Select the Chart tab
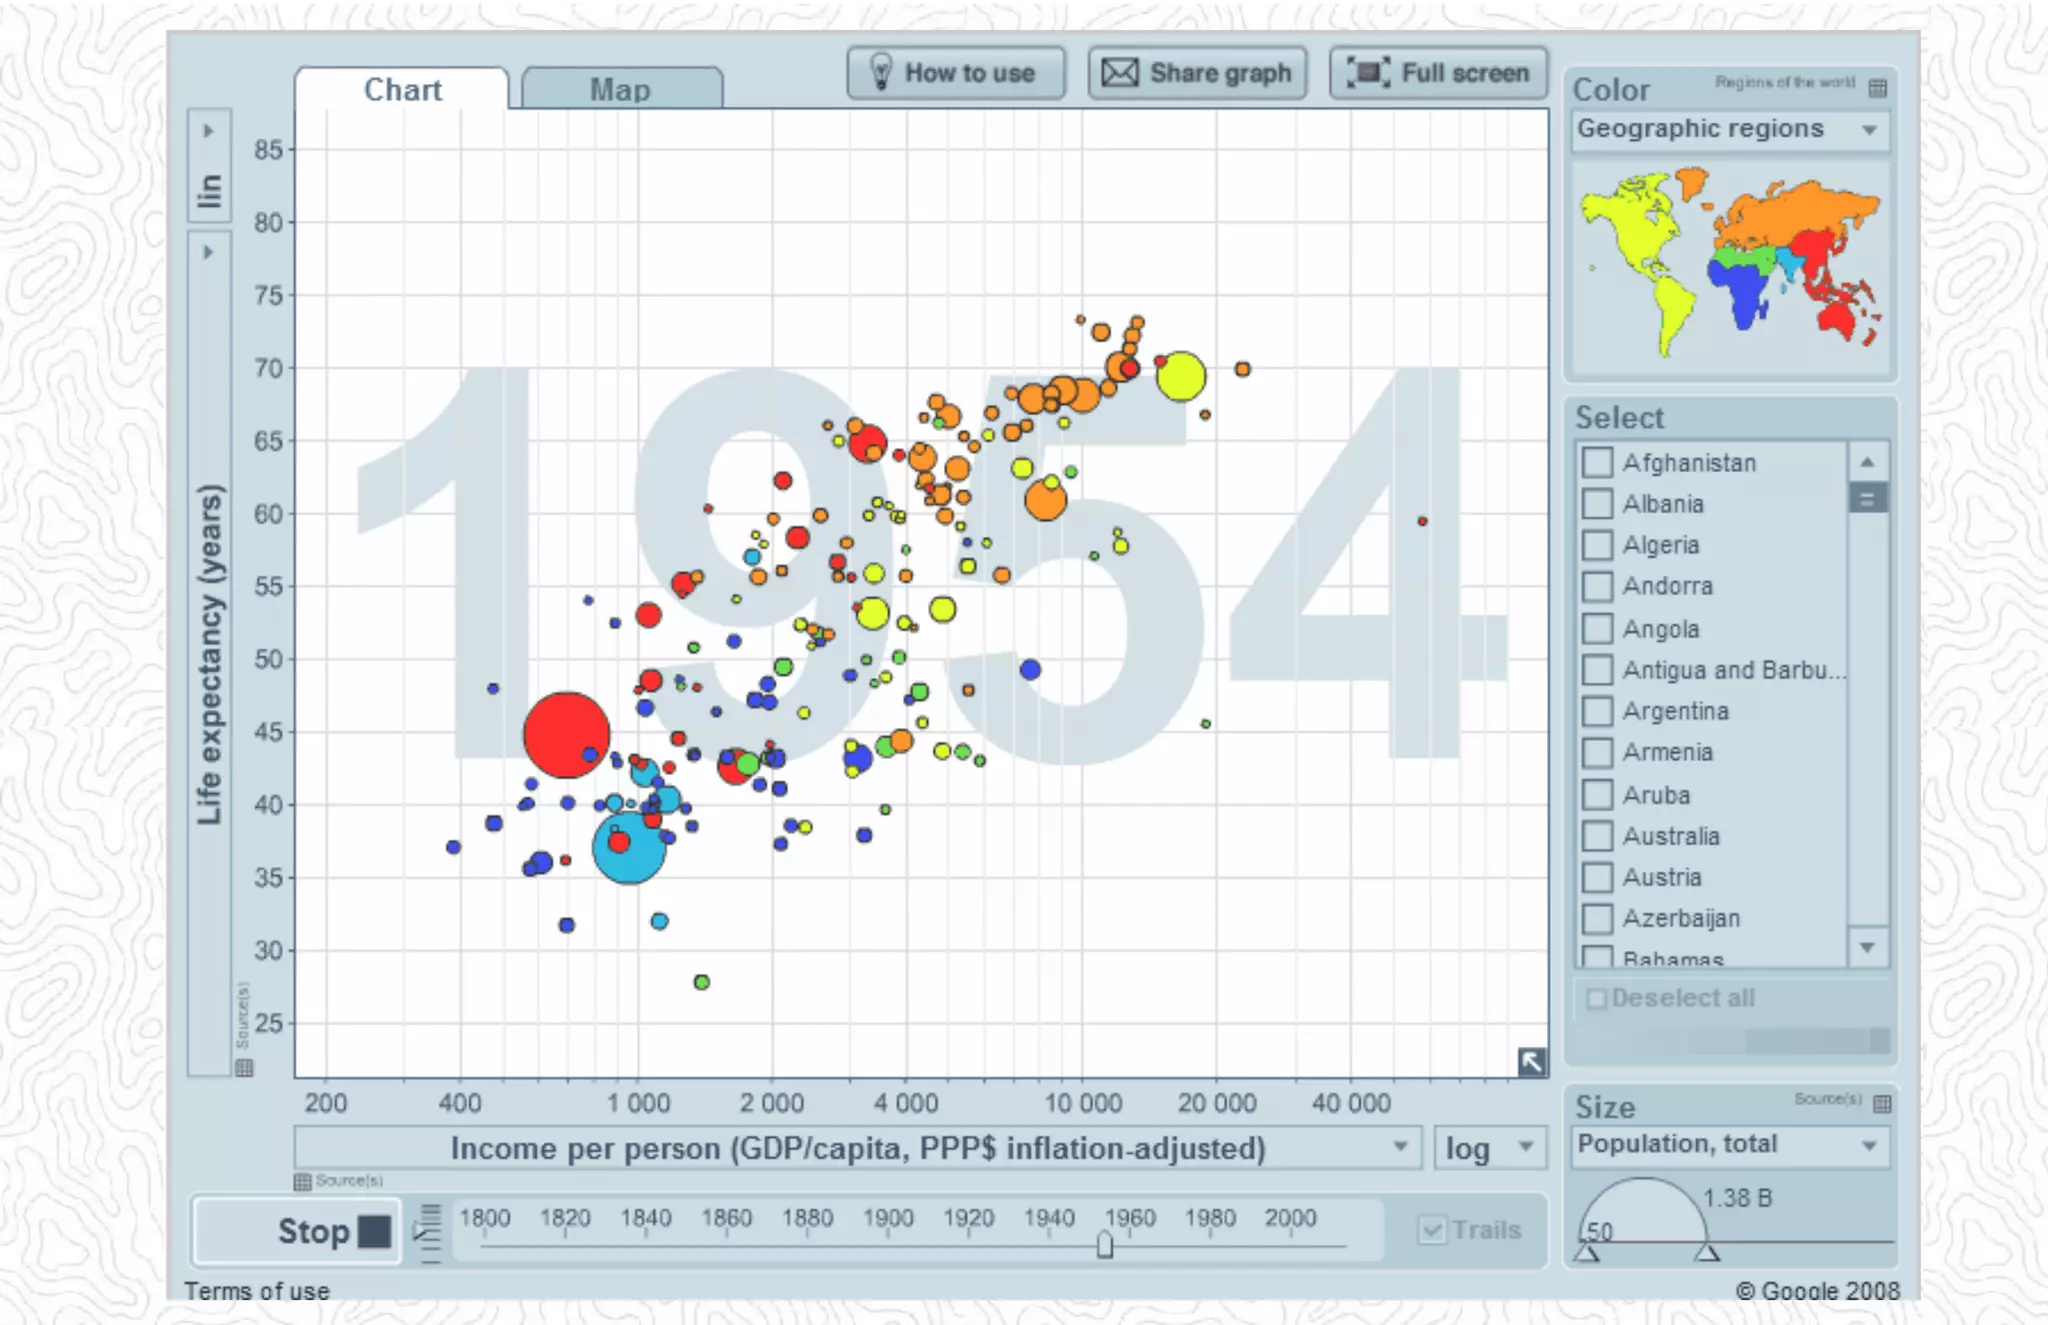 click(402, 90)
